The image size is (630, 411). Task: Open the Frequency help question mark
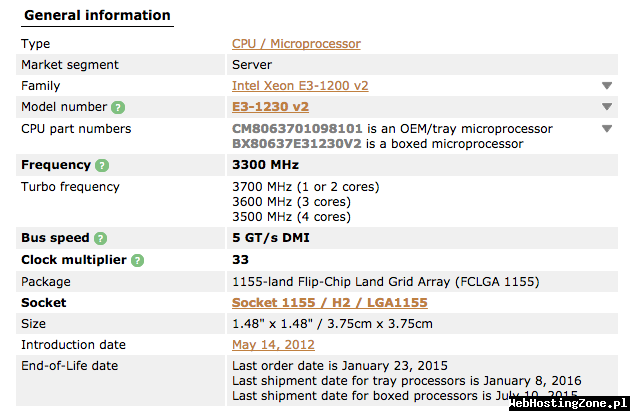pyautogui.click(x=102, y=165)
